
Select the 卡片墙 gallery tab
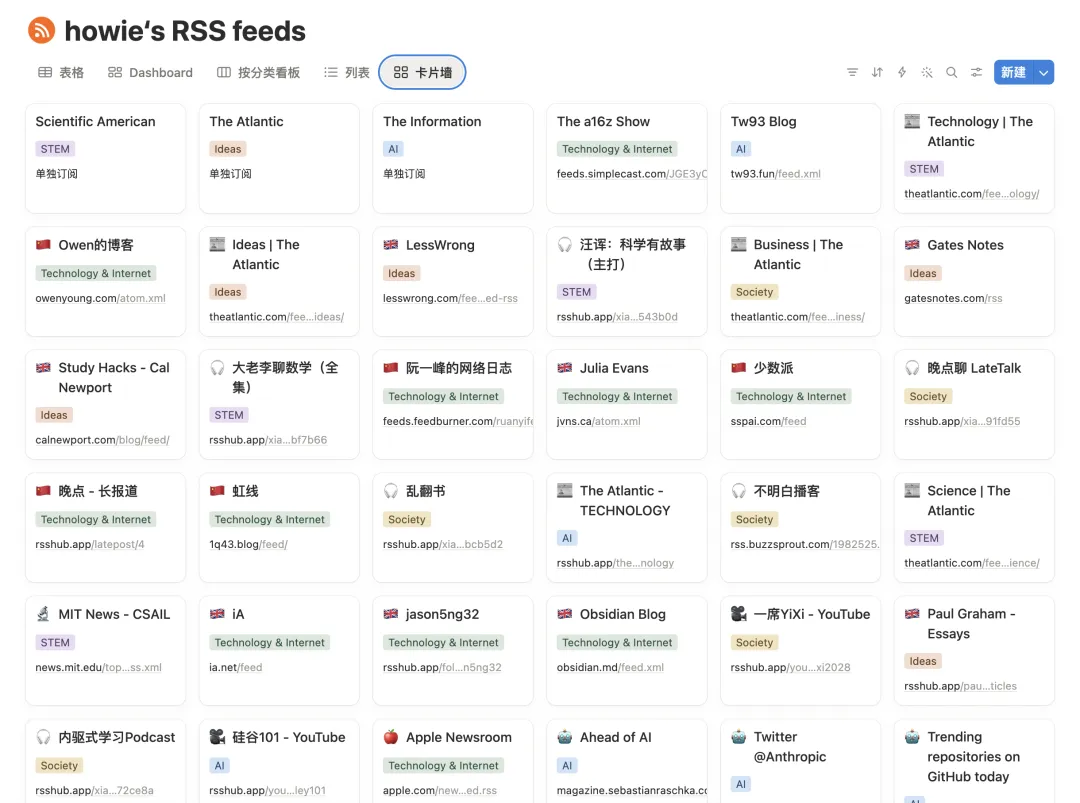tap(422, 72)
